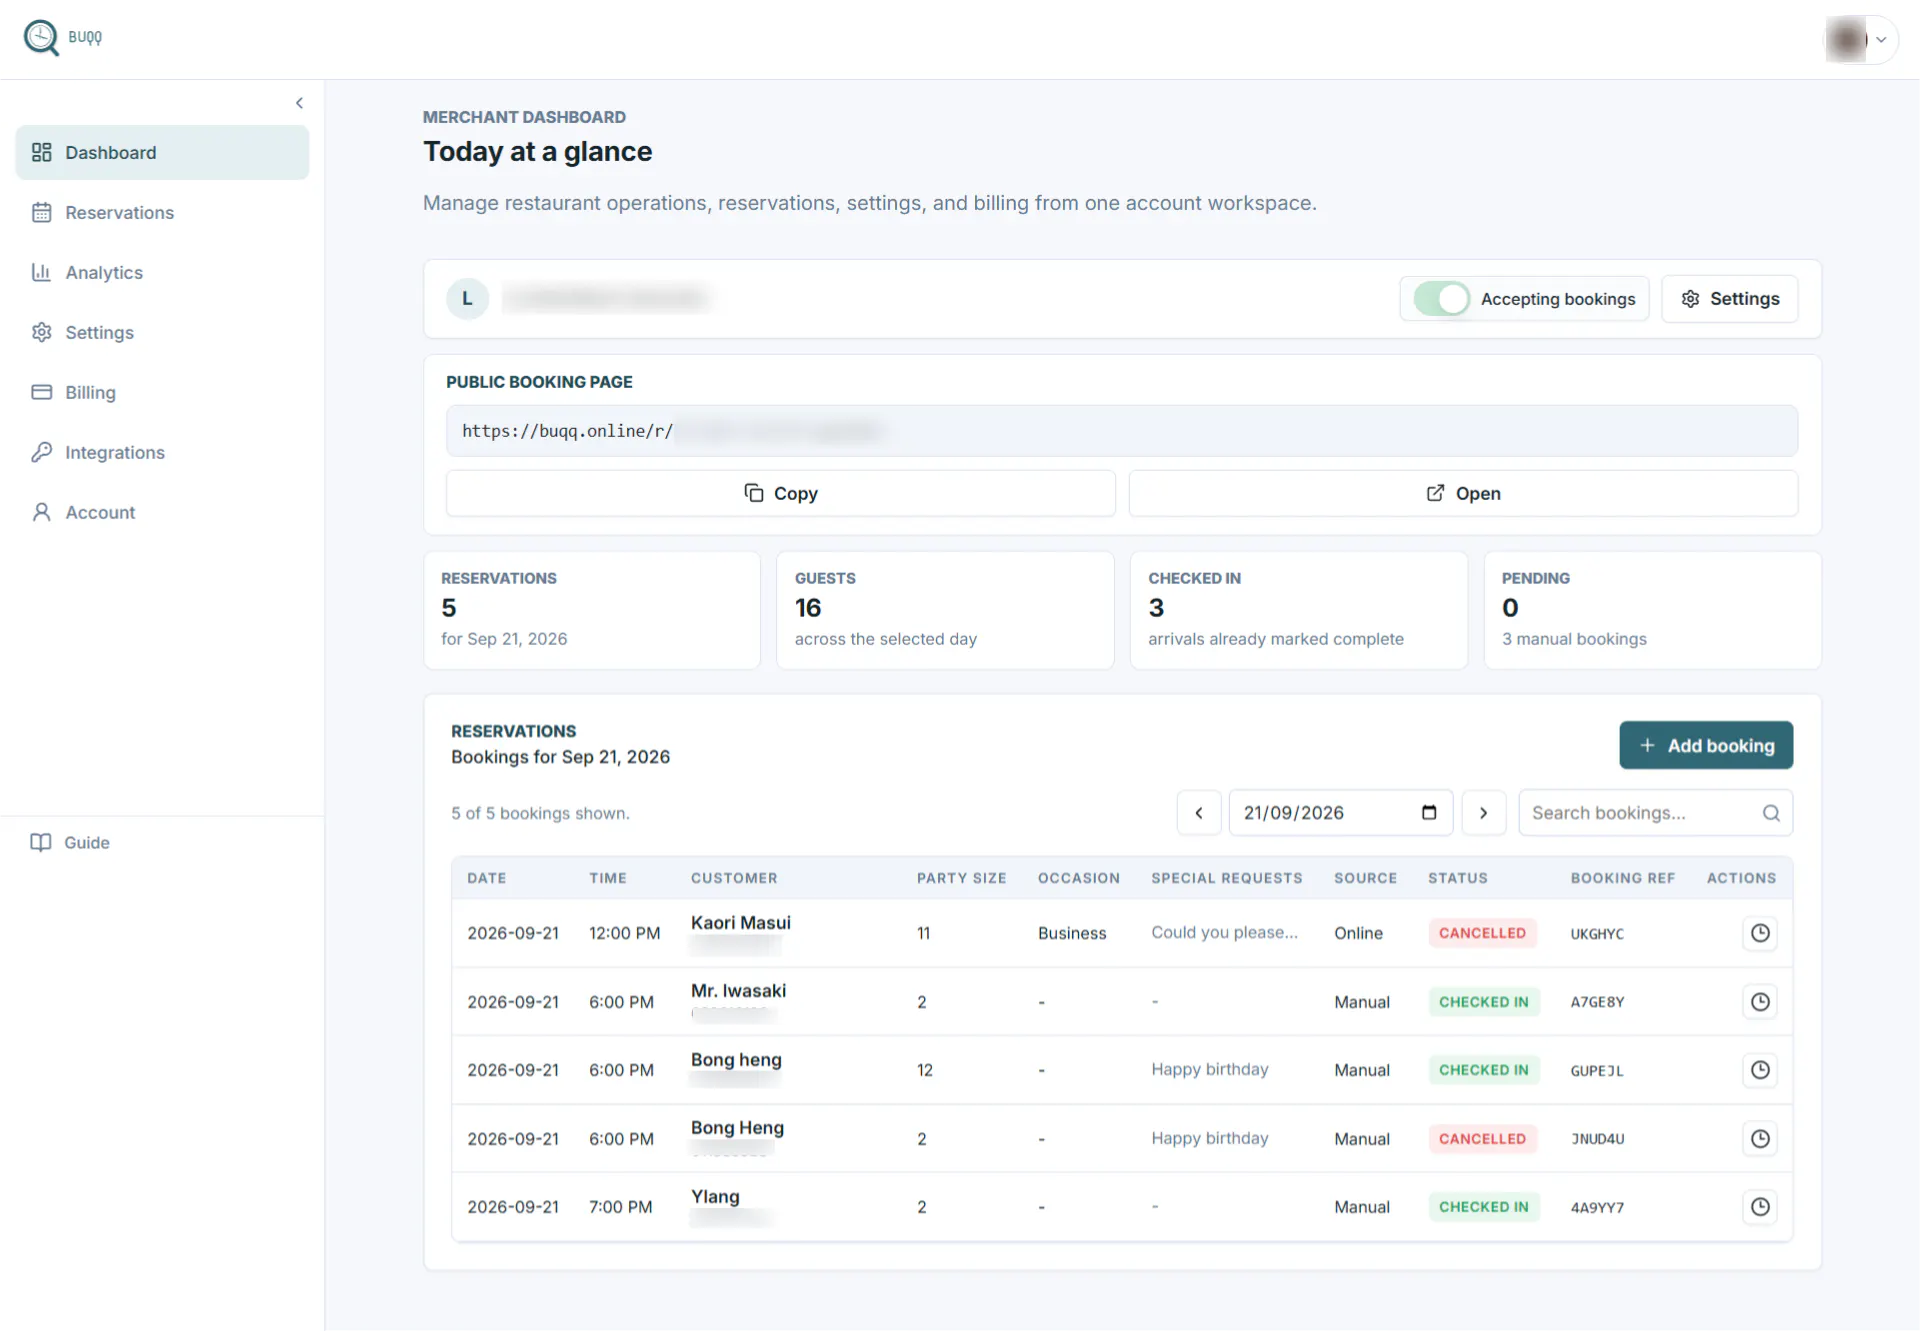1920x1331 pixels.
Task: Toggle the Accepting bookings switch
Action: pyautogui.click(x=1441, y=298)
